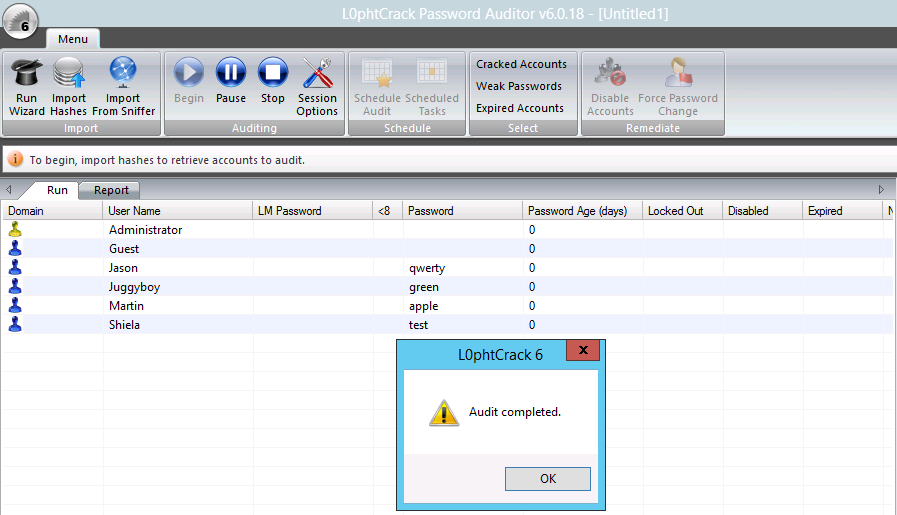897x515 pixels.
Task: Select Weak Passwords
Action: click(x=519, y=86)
